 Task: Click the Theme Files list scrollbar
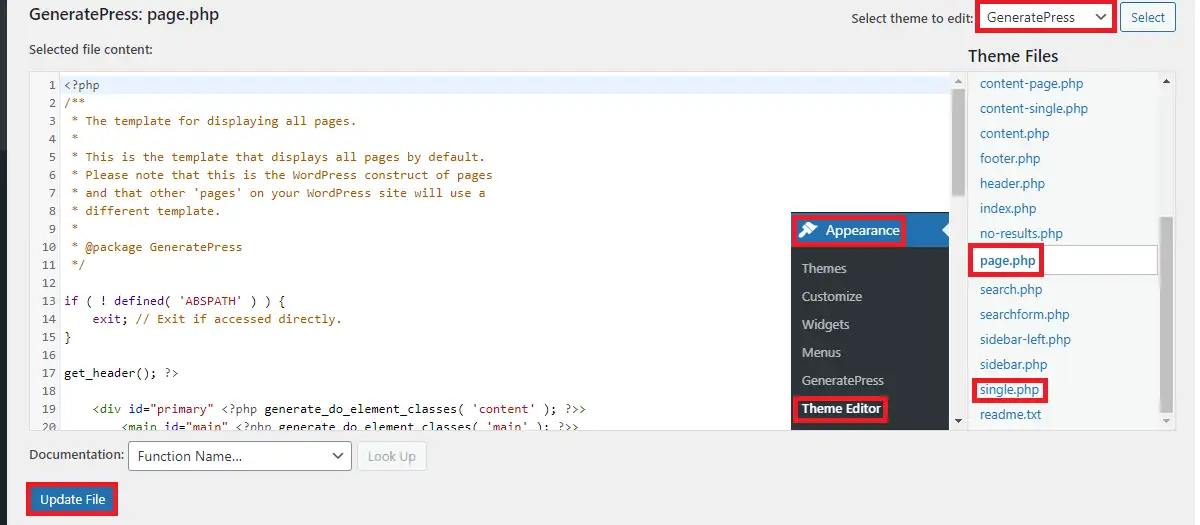[1166, 313]
